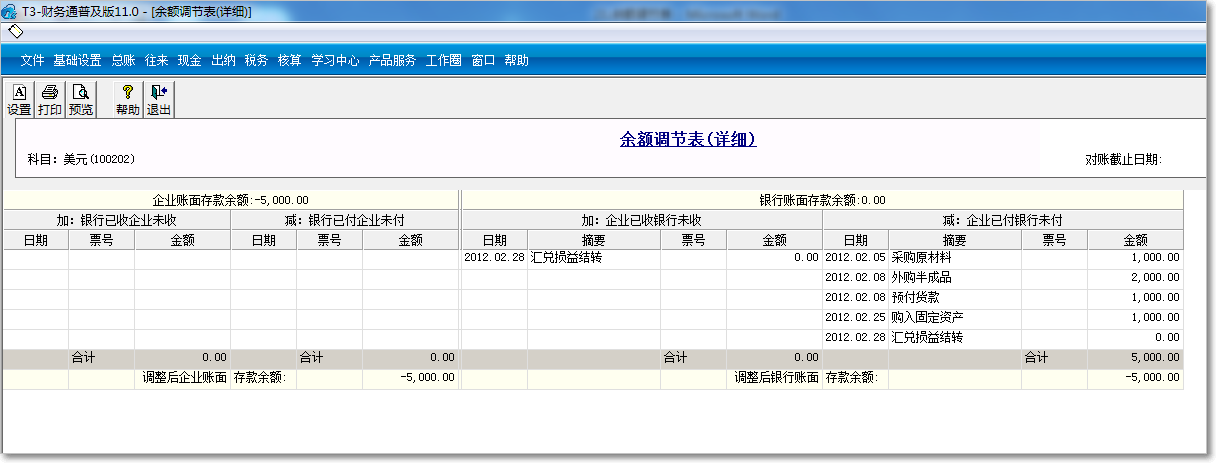Click the 设置 (Settings) toolbar icon
Screen dimensions: 1216x463
point(19,100)
